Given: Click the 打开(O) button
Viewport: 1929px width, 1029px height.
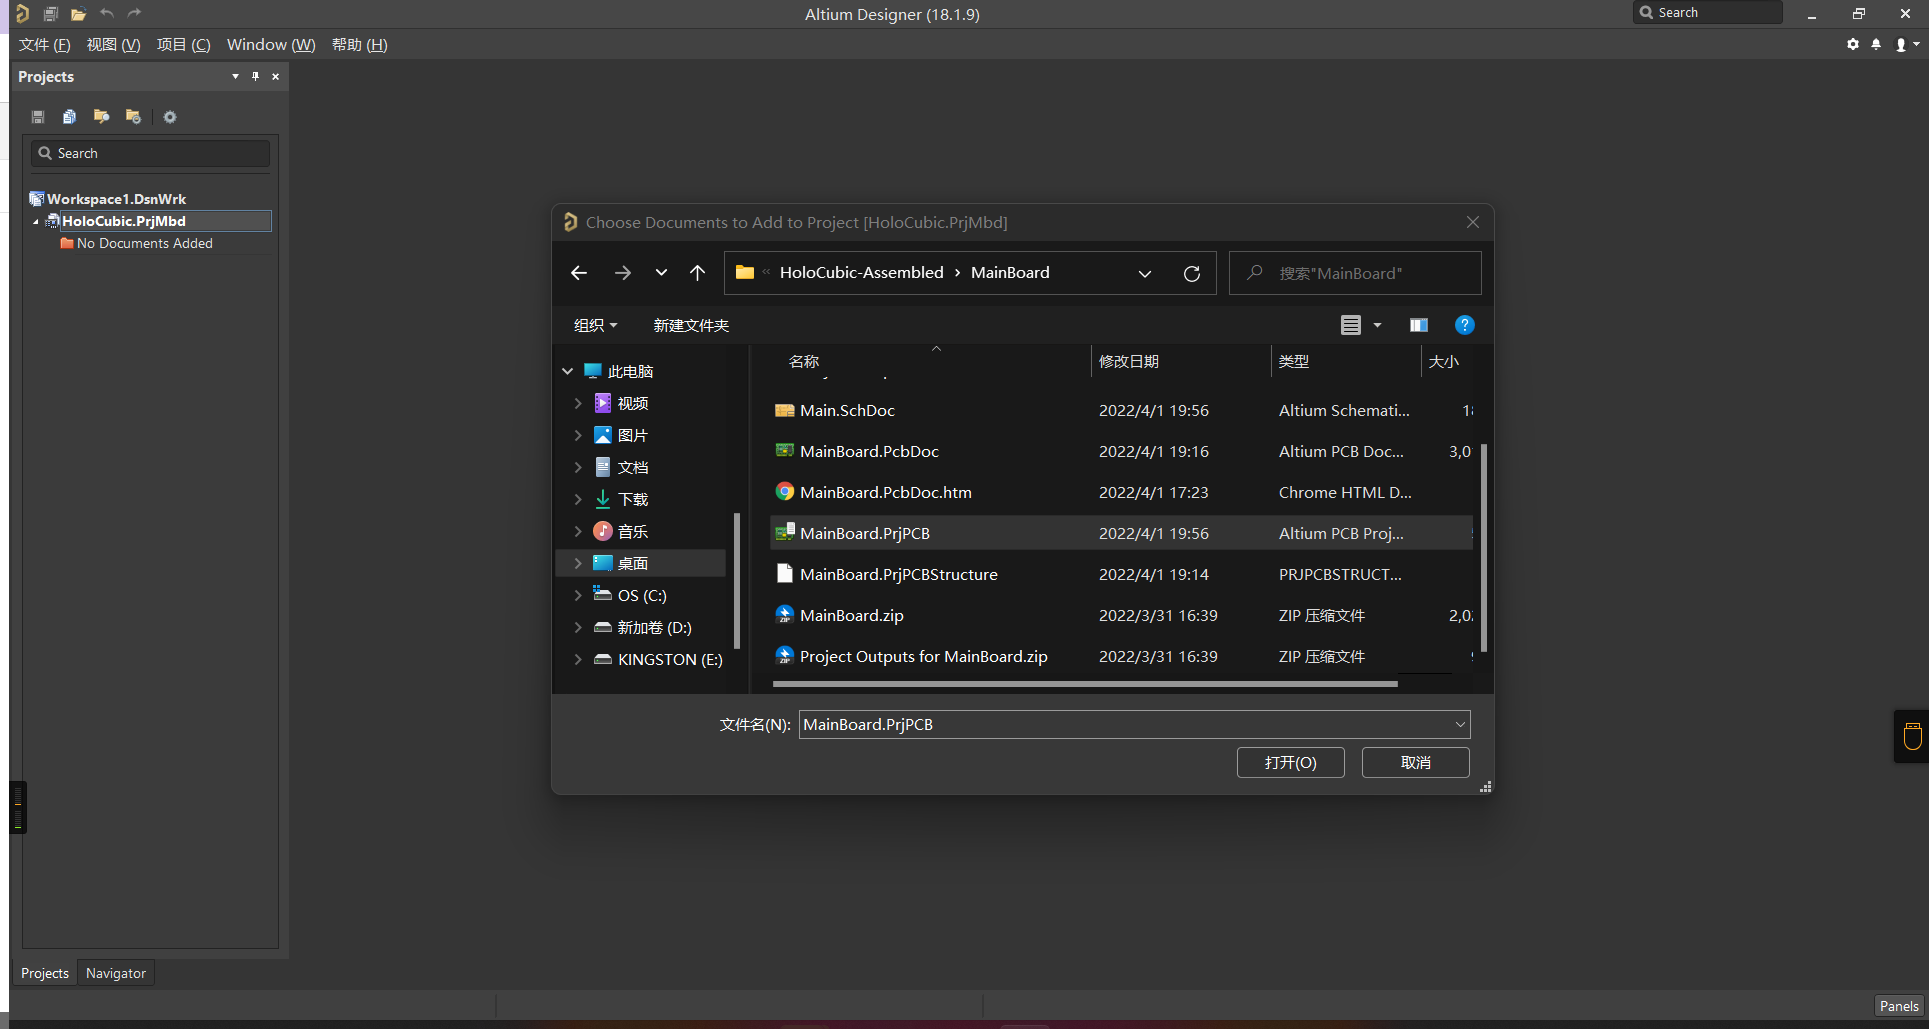Looking at the screenshot, I should [1290, 762].
